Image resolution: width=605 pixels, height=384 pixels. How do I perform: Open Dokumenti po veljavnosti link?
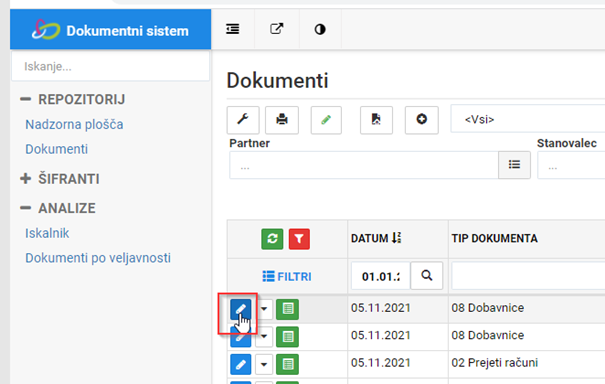[98, 258]
